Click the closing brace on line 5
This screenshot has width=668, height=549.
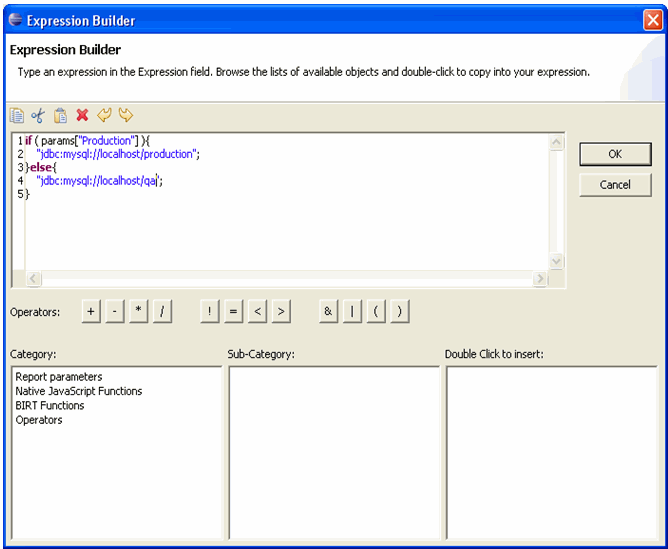pos(27,194)
